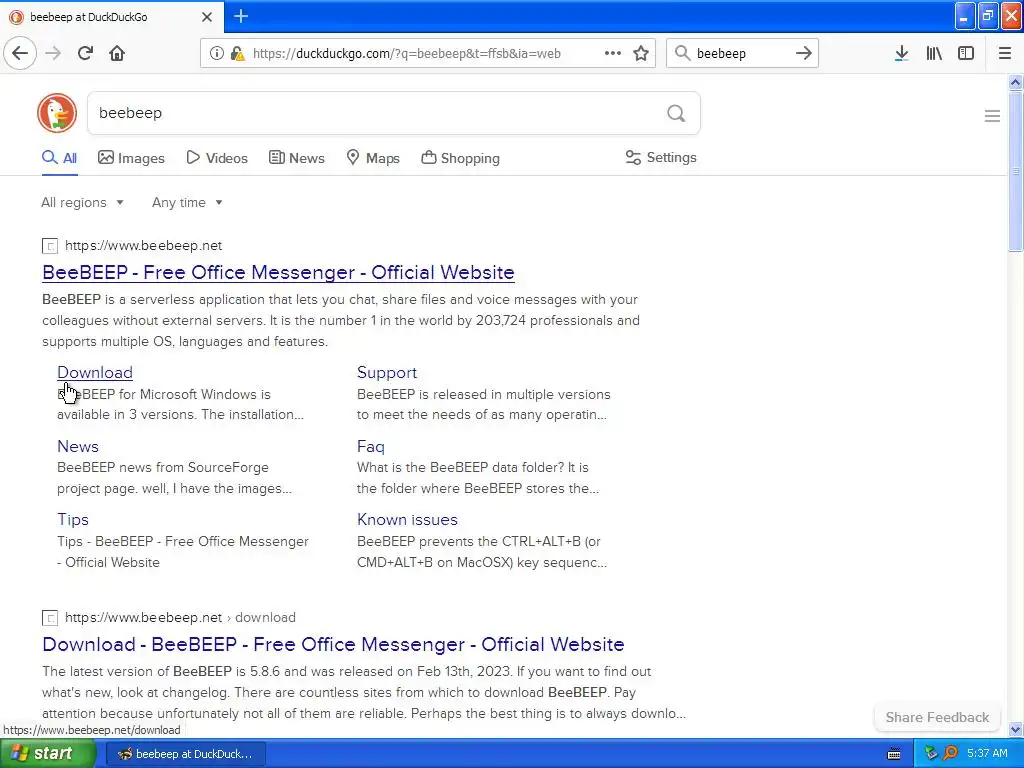Click the 5:37 AM clock

tap(987, 754)
